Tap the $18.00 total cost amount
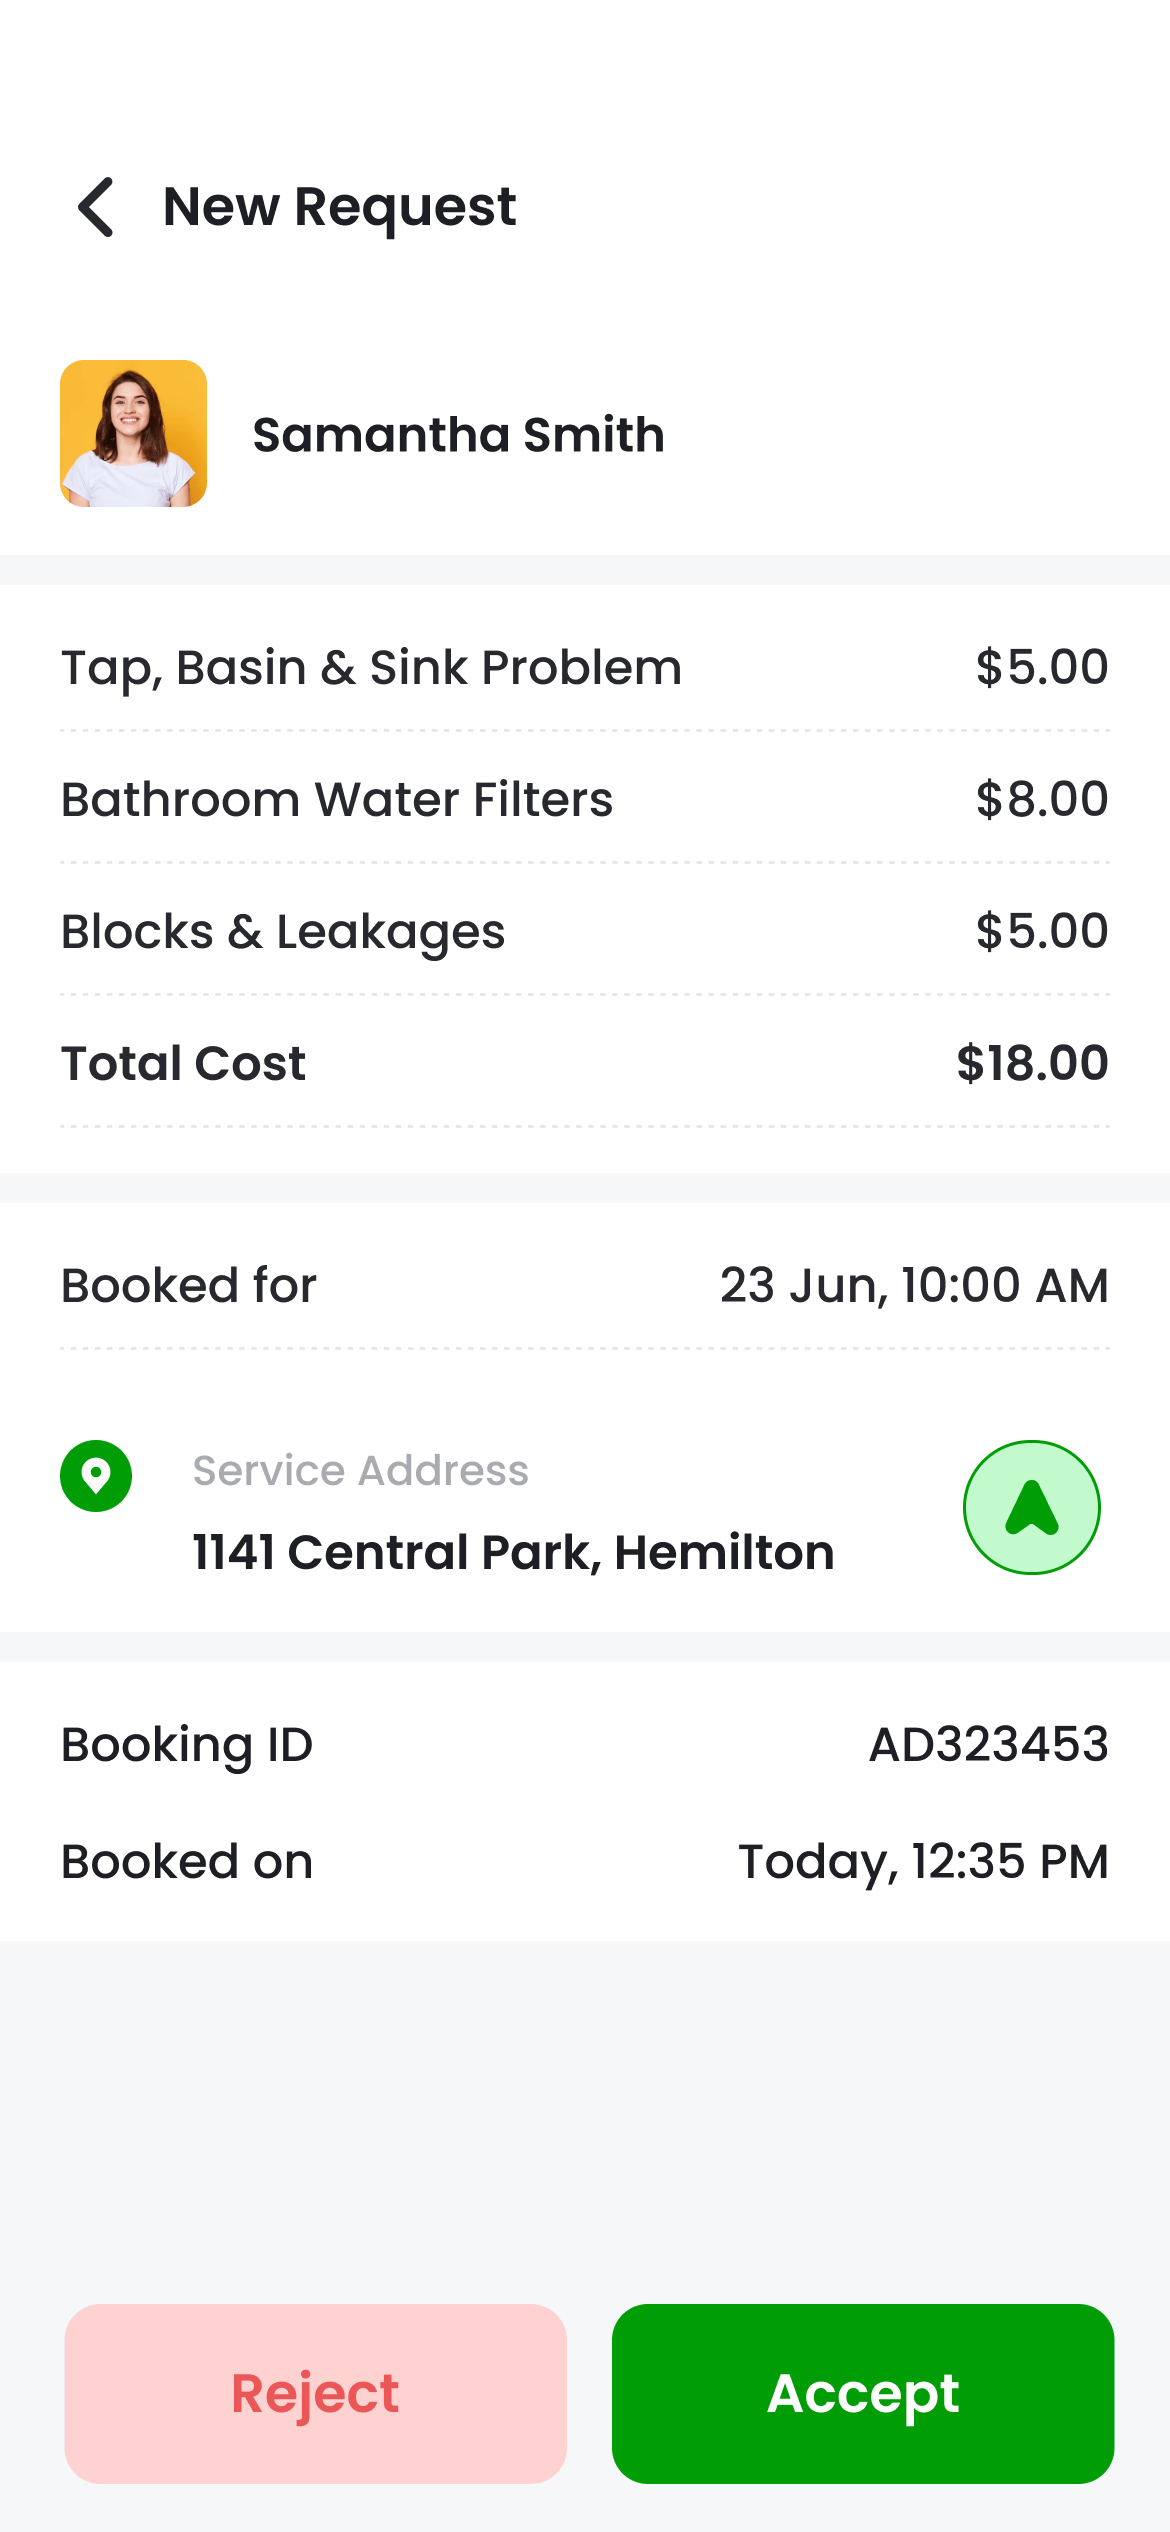The width and height of the screenshot is (1170, 2532). 1031,1063
